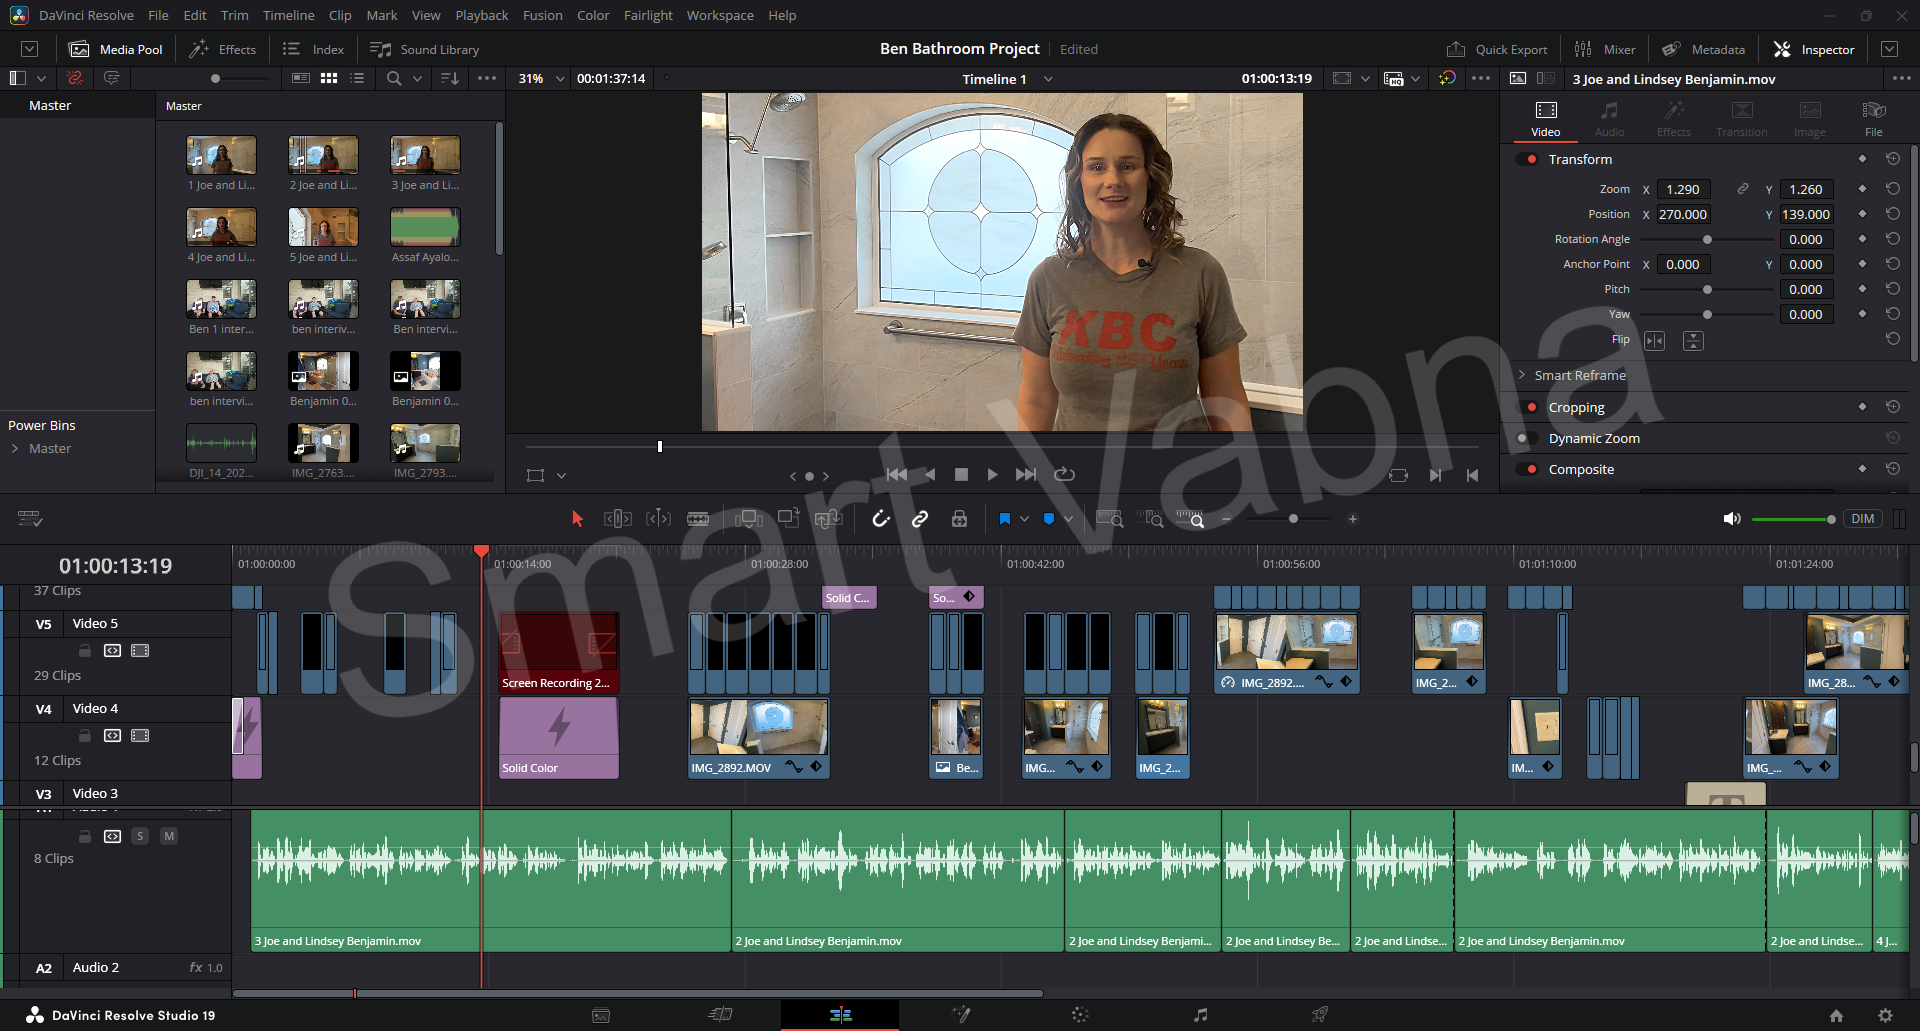Open the Timeline 1 name dropdown
This screenshot has height=1031, width=1920.
click(1048, 79)
